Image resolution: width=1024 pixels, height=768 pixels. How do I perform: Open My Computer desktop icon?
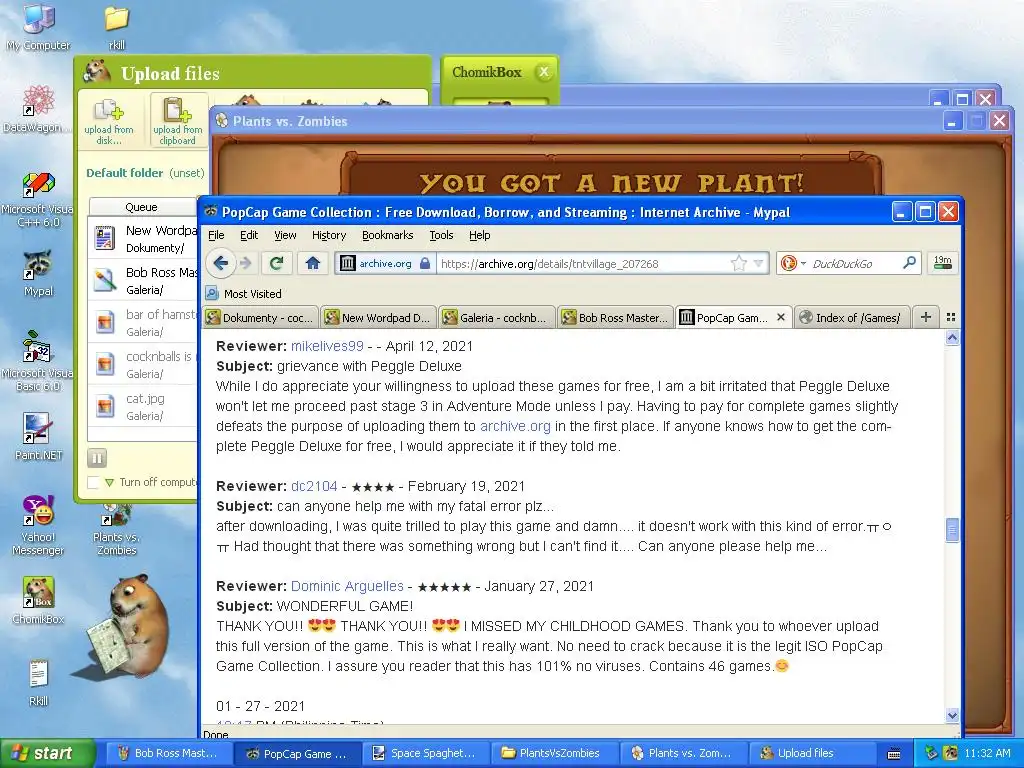(x=38, y=26)
